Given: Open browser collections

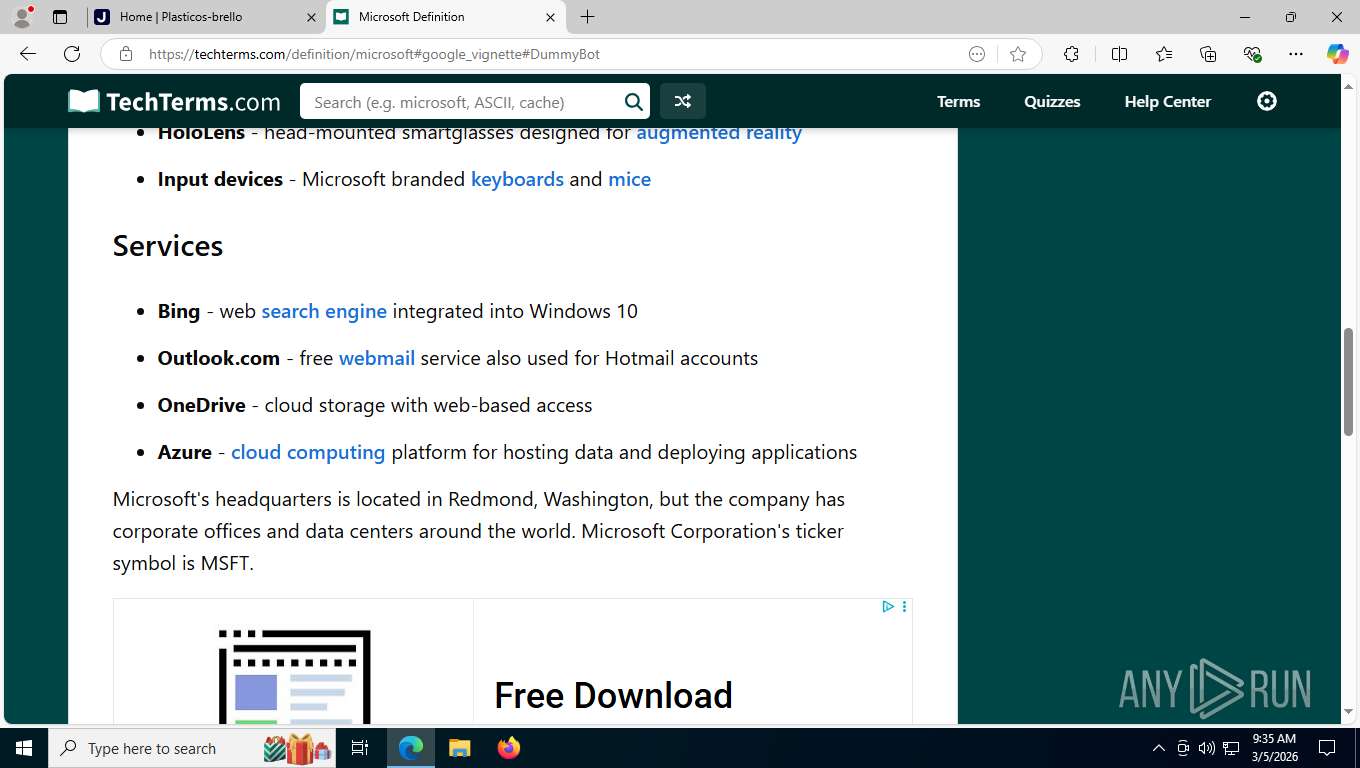Looking at the screenshot, I should click(x=1208, y=54).
